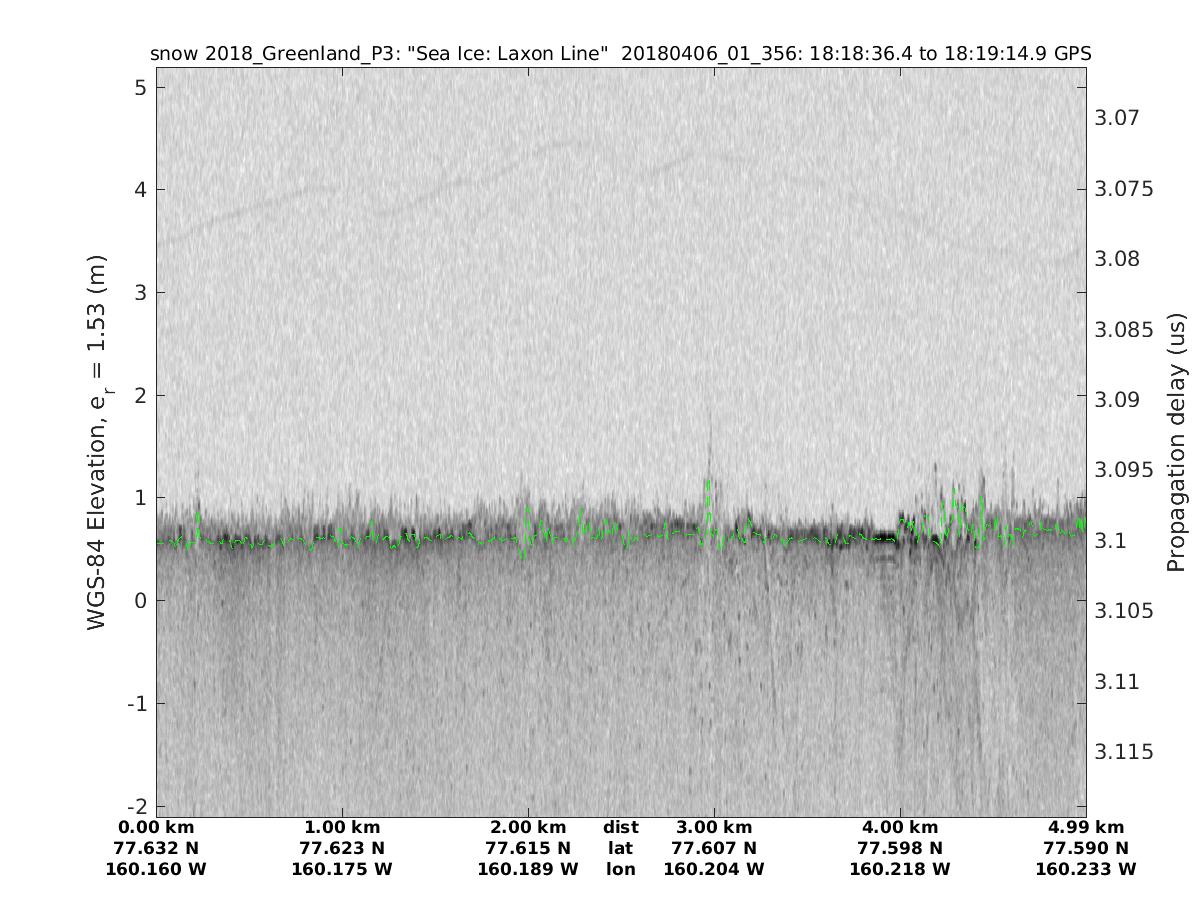Click the 77.607 N latitude label
1200x900 pixels.
tap(714, 848)
